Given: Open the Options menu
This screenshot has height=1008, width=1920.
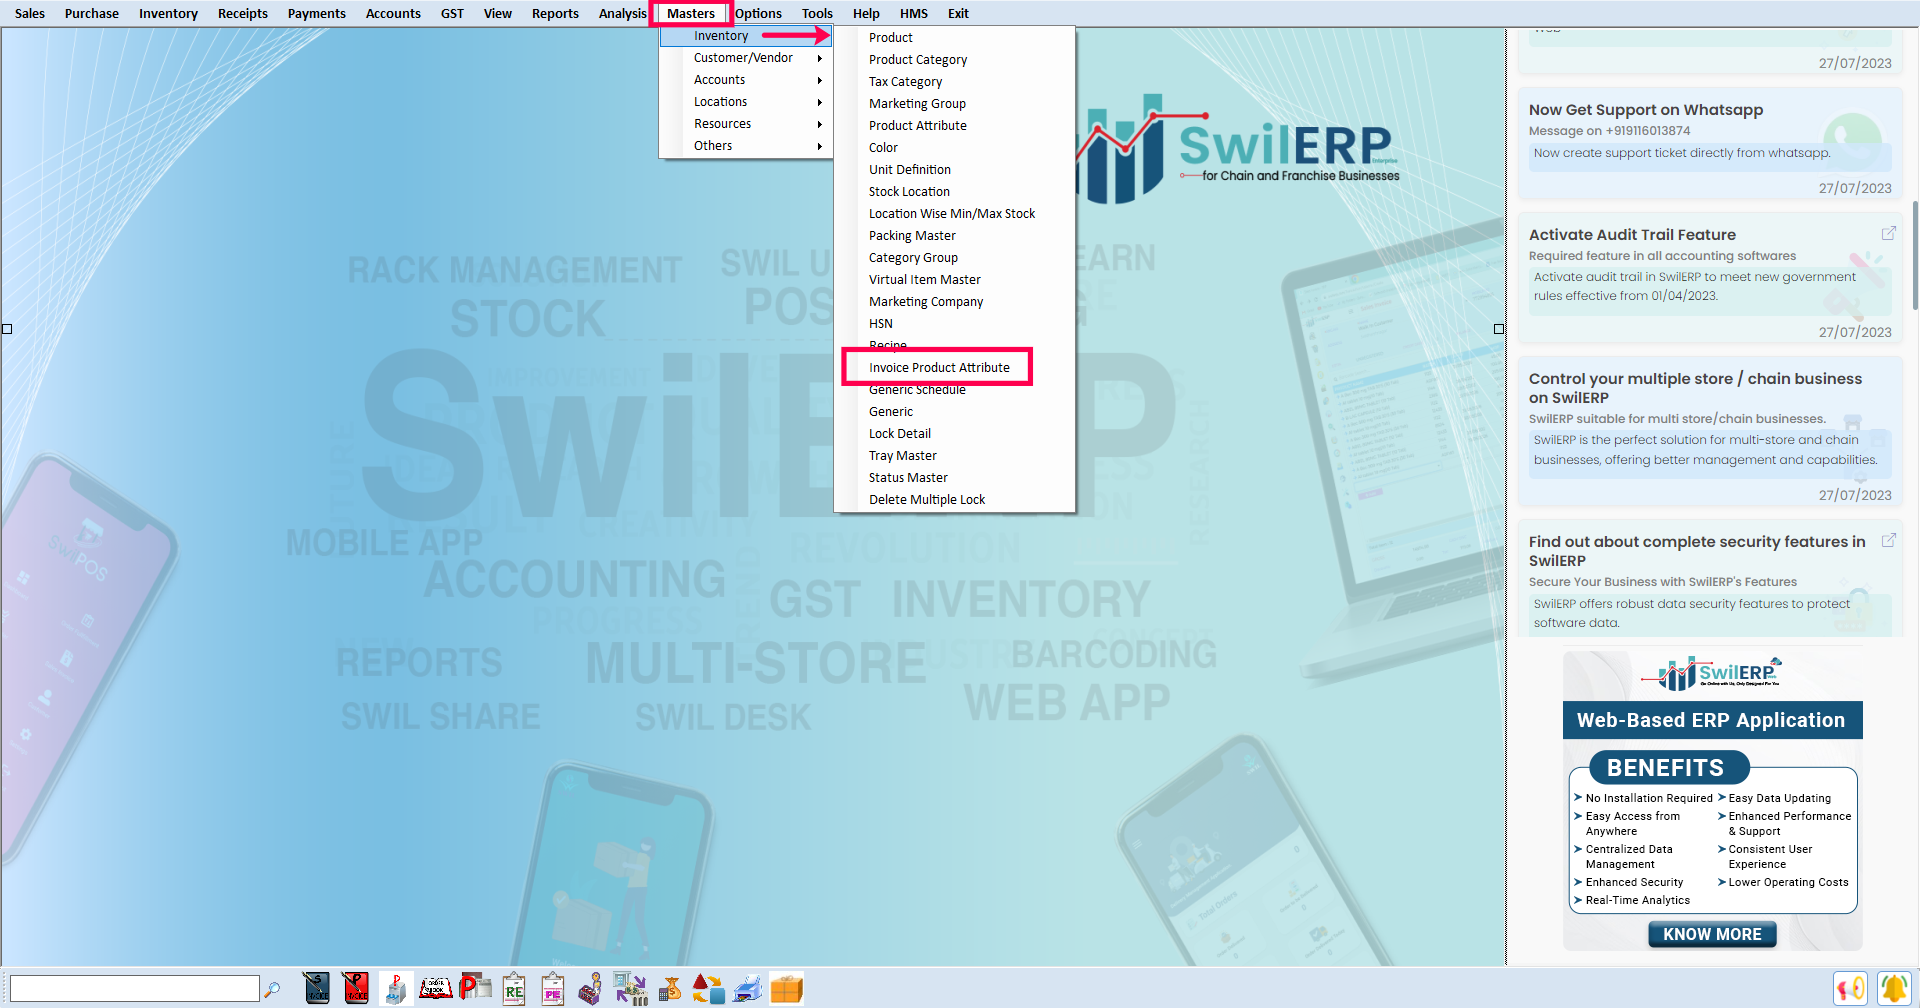Looking at the screenshot, I should pyautogui.click(x=759, y=13).
